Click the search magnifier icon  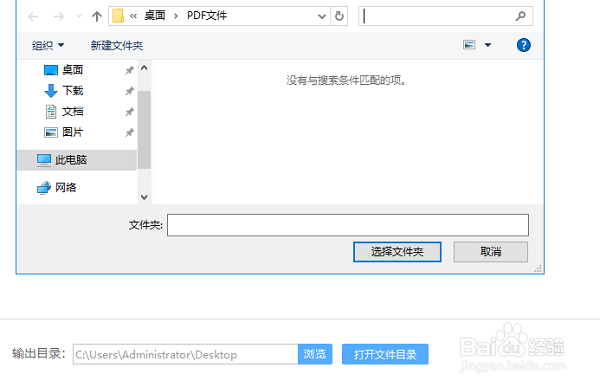coord(520,16)
